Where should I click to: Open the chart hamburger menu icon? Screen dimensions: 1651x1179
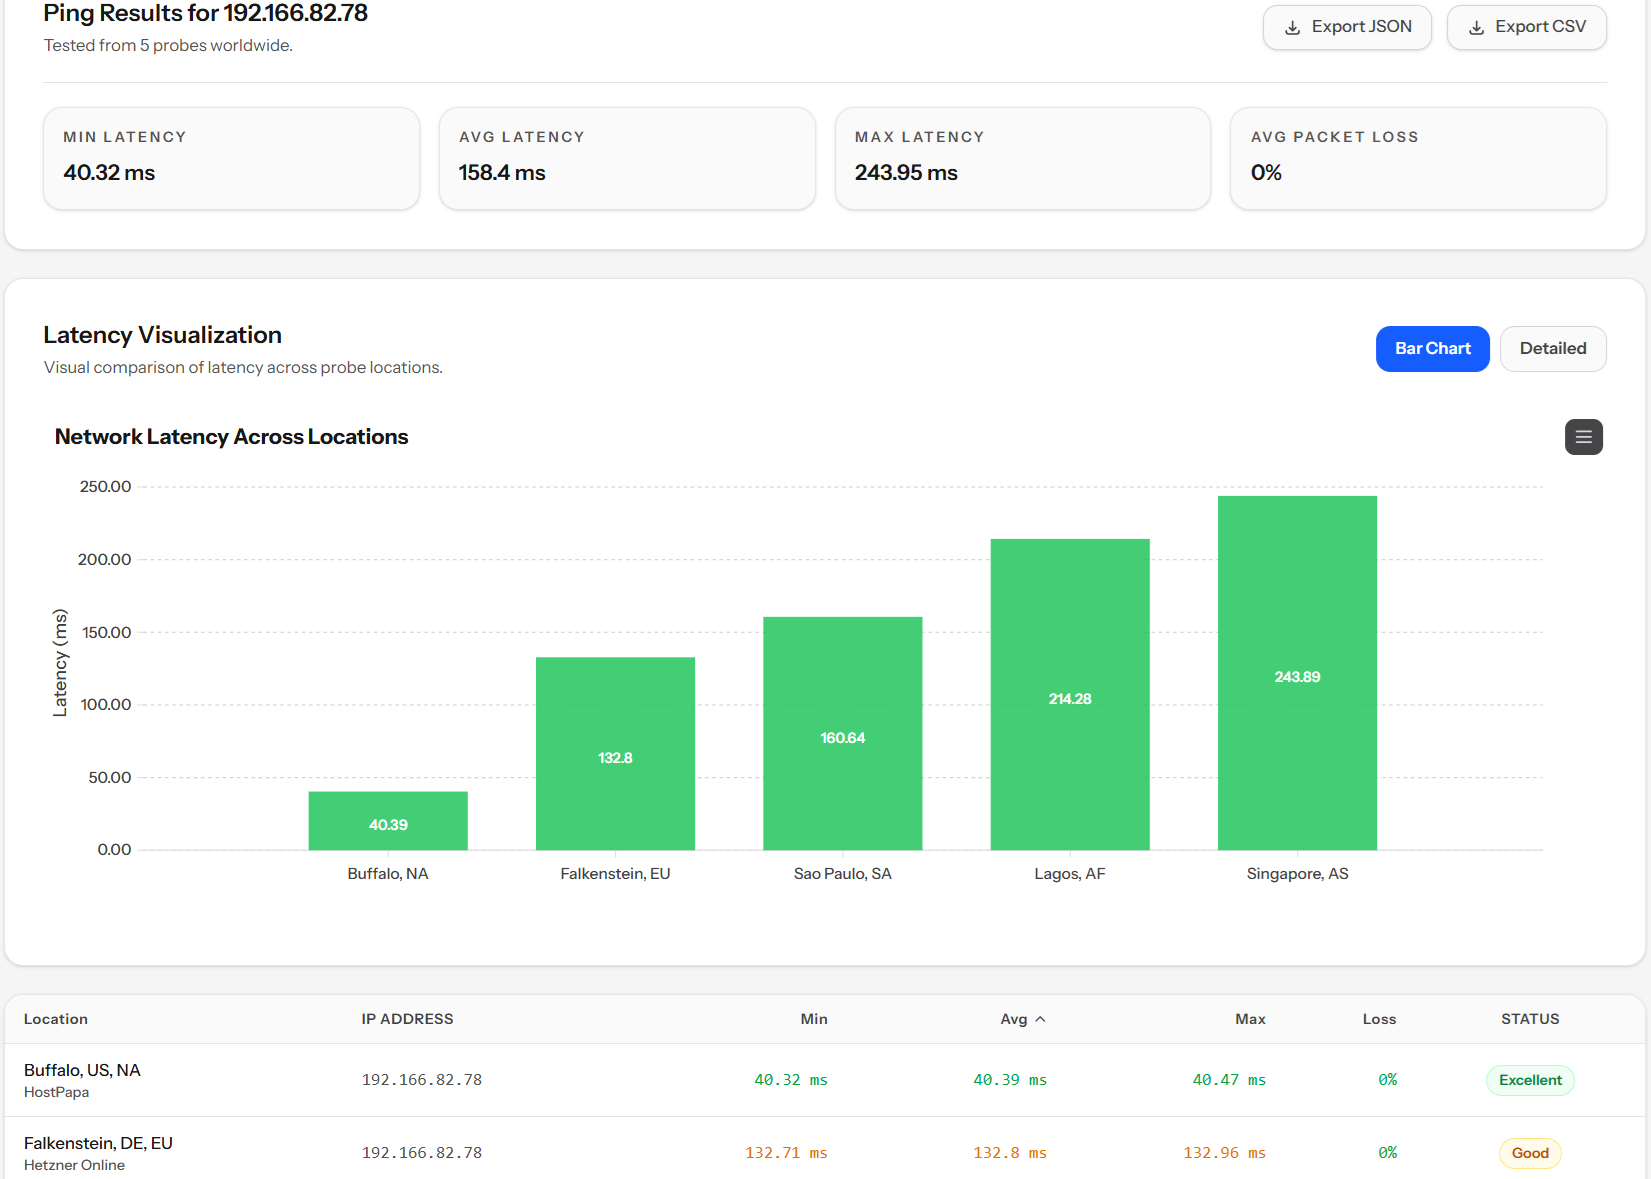[x=1584, y=437]
